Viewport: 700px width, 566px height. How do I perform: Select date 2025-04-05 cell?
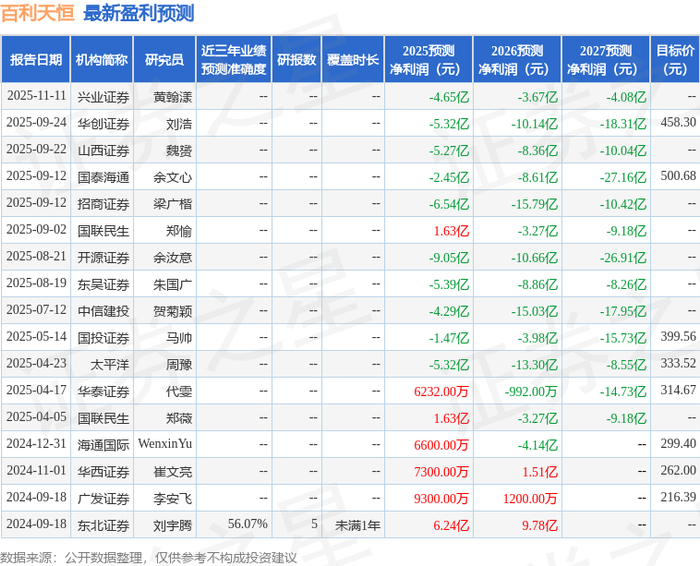(x=36, y=417)
